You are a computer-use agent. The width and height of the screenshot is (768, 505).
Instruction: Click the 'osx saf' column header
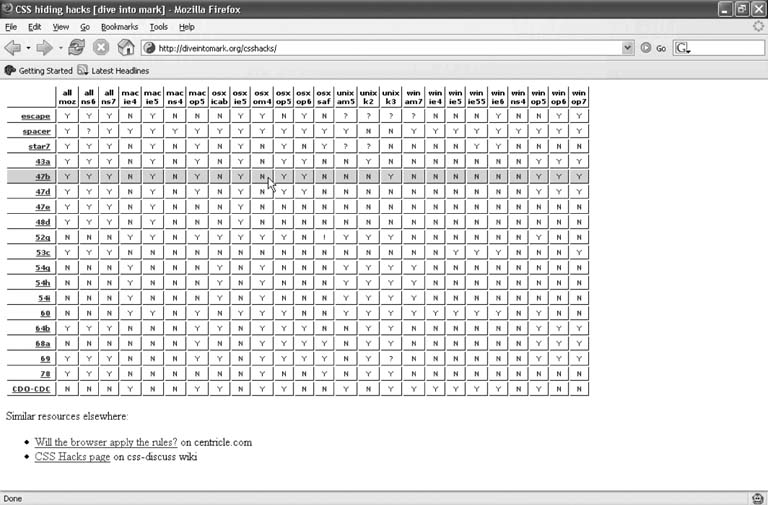click(x=324, y=97)
